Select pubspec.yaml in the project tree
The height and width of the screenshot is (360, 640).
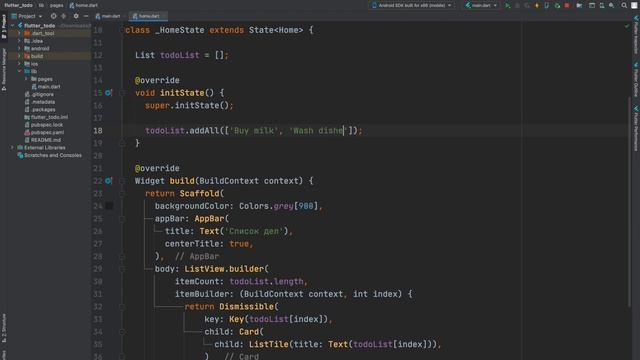tap(47, 133)
